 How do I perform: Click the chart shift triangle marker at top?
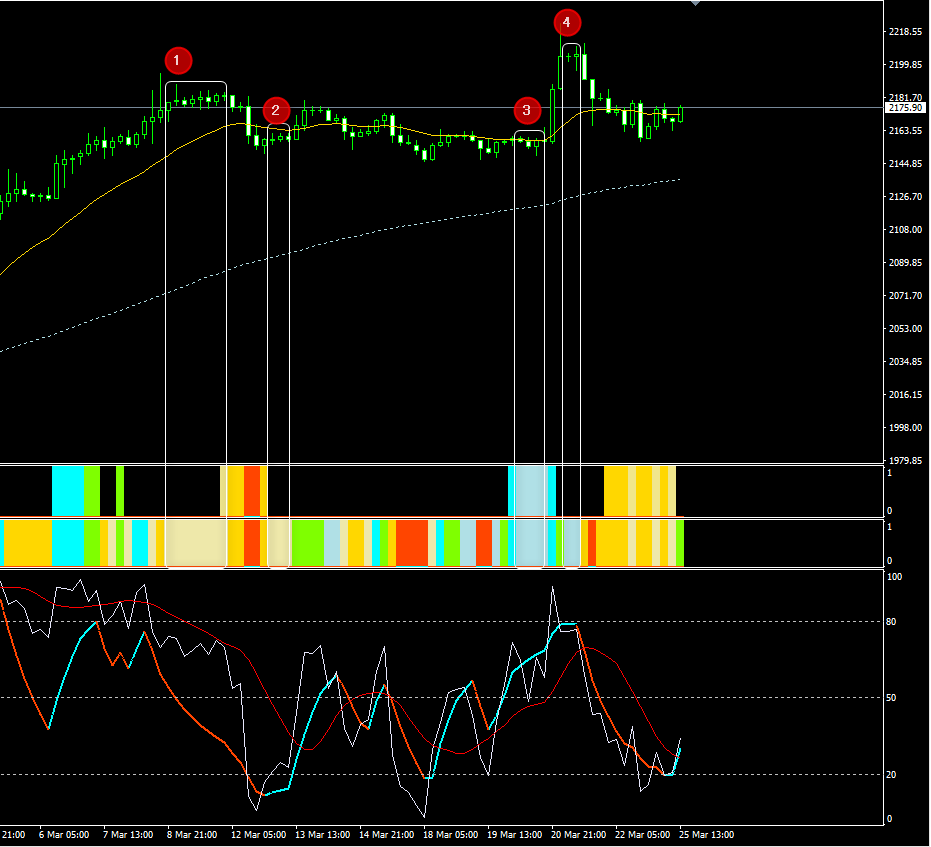pos(695,3)
